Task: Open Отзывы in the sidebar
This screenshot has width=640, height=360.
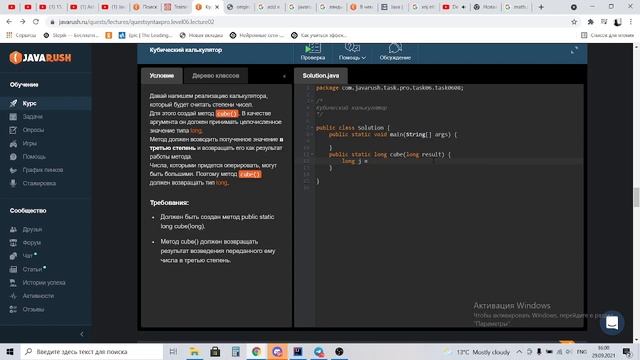Action: click(x=33, y=309)
